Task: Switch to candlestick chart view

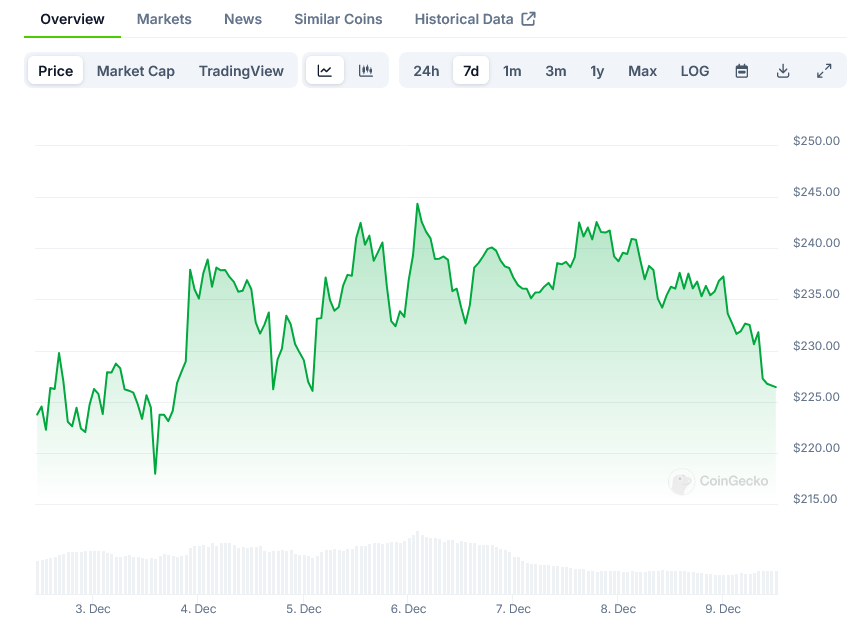Action: pyautogui.click(x=366, y=71)
